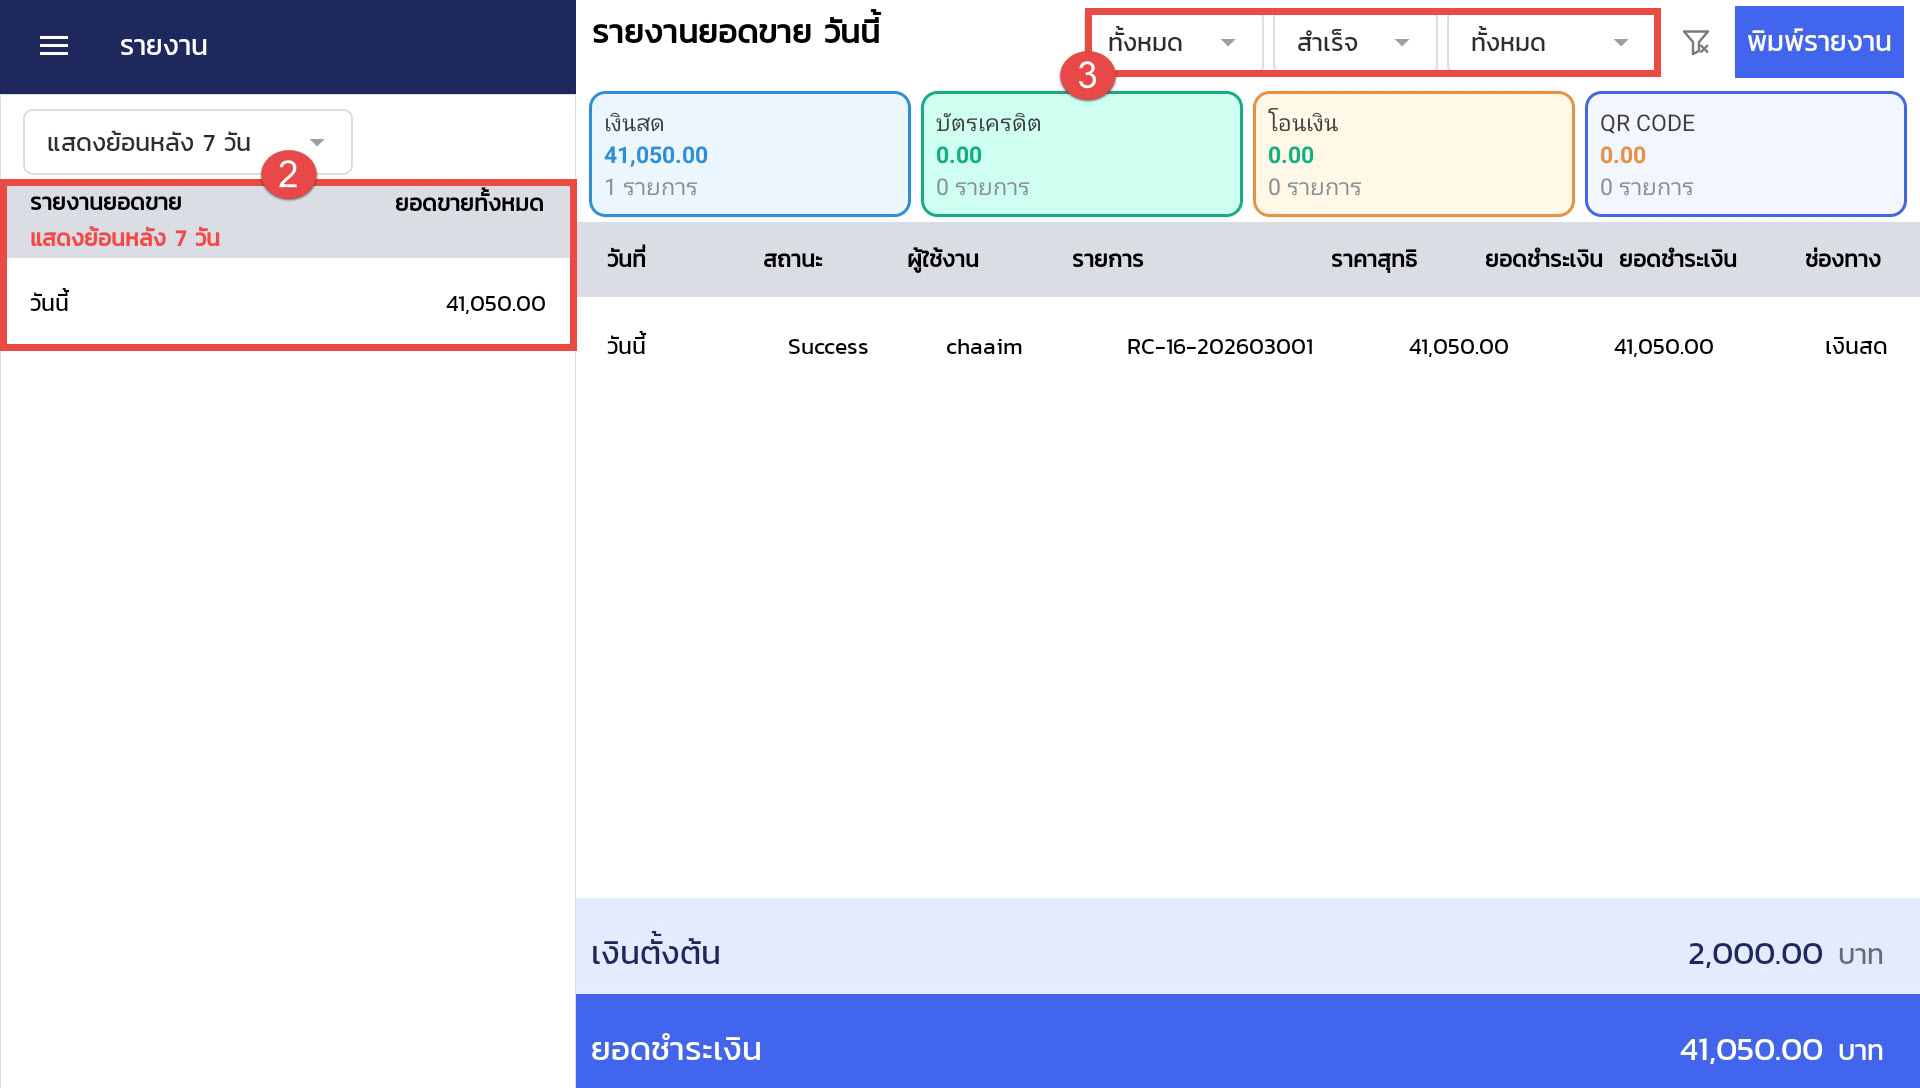The width and height of the screenshot is (1920, 1088).
Task: Select the cash payment card
Action: [749, 154]
